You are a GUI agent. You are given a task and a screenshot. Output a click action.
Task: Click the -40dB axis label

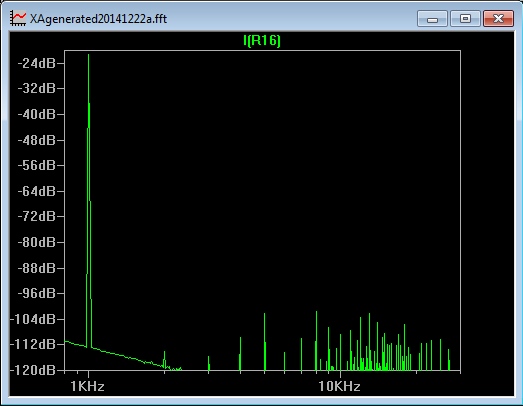click(36, 114)
